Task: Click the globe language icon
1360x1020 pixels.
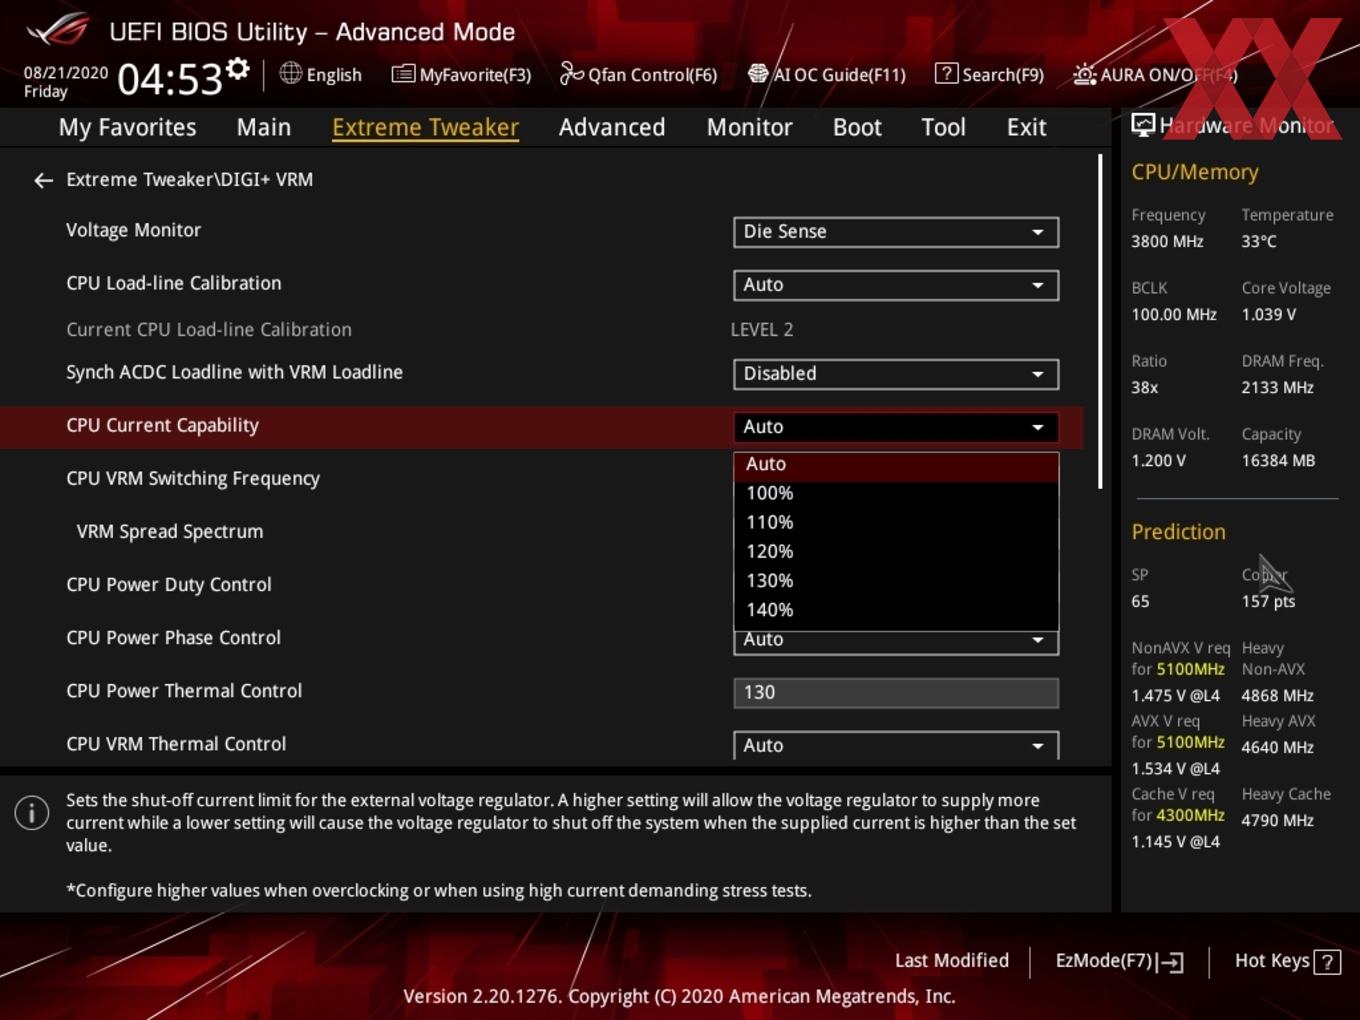Action: click(290, 73)
